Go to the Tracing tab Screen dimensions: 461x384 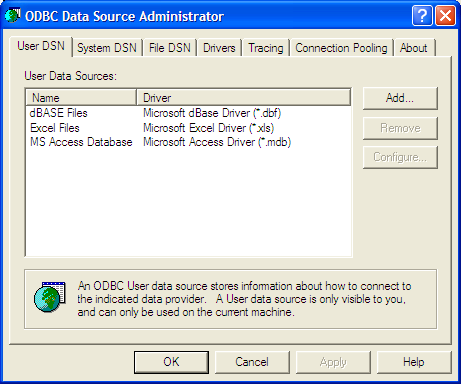point(266,48)
